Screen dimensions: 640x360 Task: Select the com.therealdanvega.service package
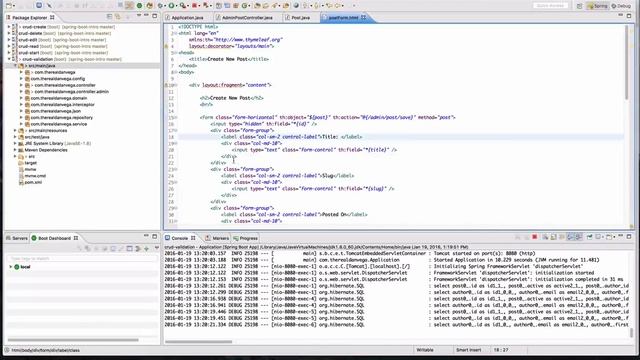point(59,124)
